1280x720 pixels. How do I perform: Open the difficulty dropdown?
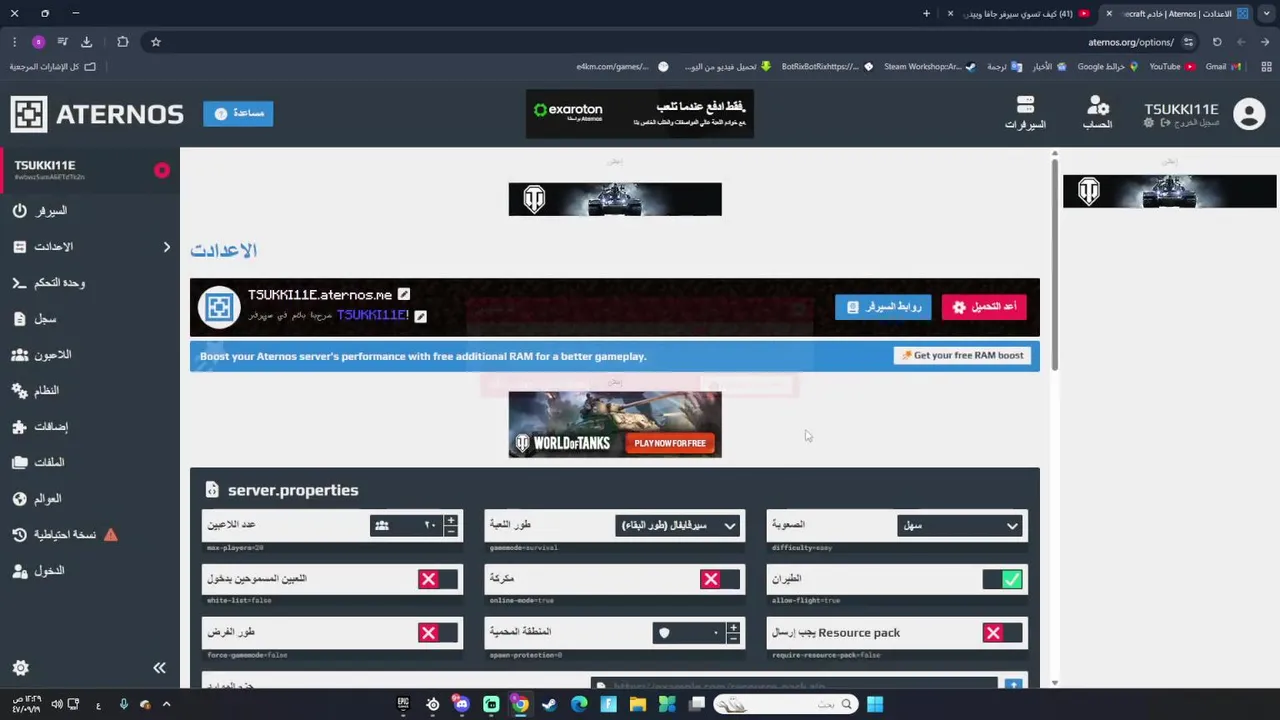tap(960, 526)
